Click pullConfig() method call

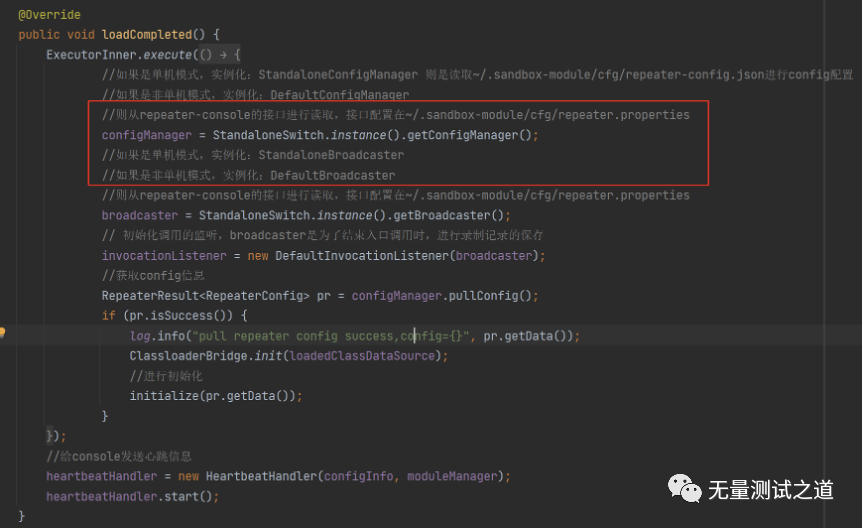[x=490, y=296]
